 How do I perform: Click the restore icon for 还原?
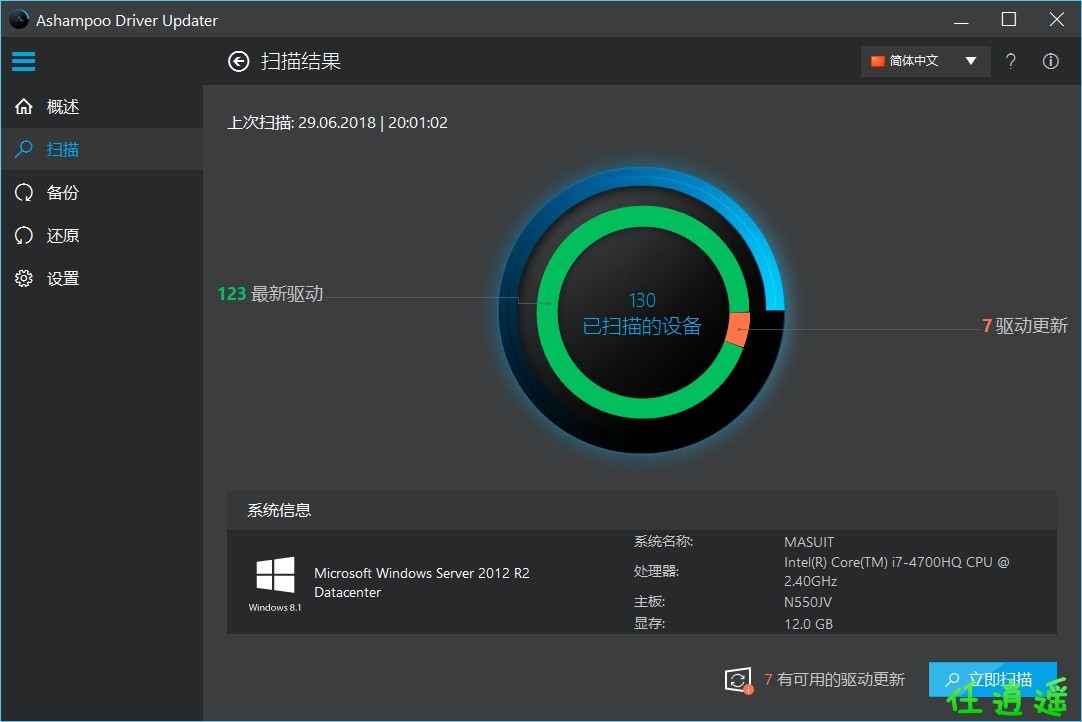[24, 235]
